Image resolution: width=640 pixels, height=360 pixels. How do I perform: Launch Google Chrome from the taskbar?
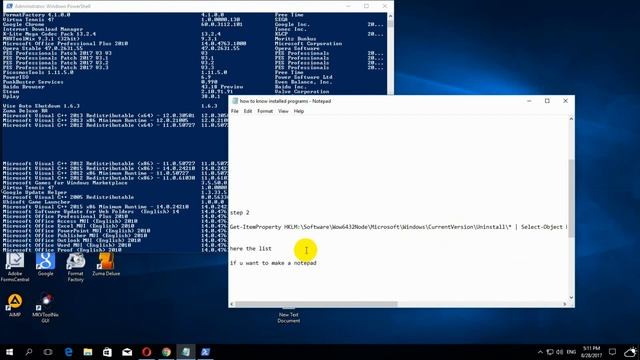166,352
